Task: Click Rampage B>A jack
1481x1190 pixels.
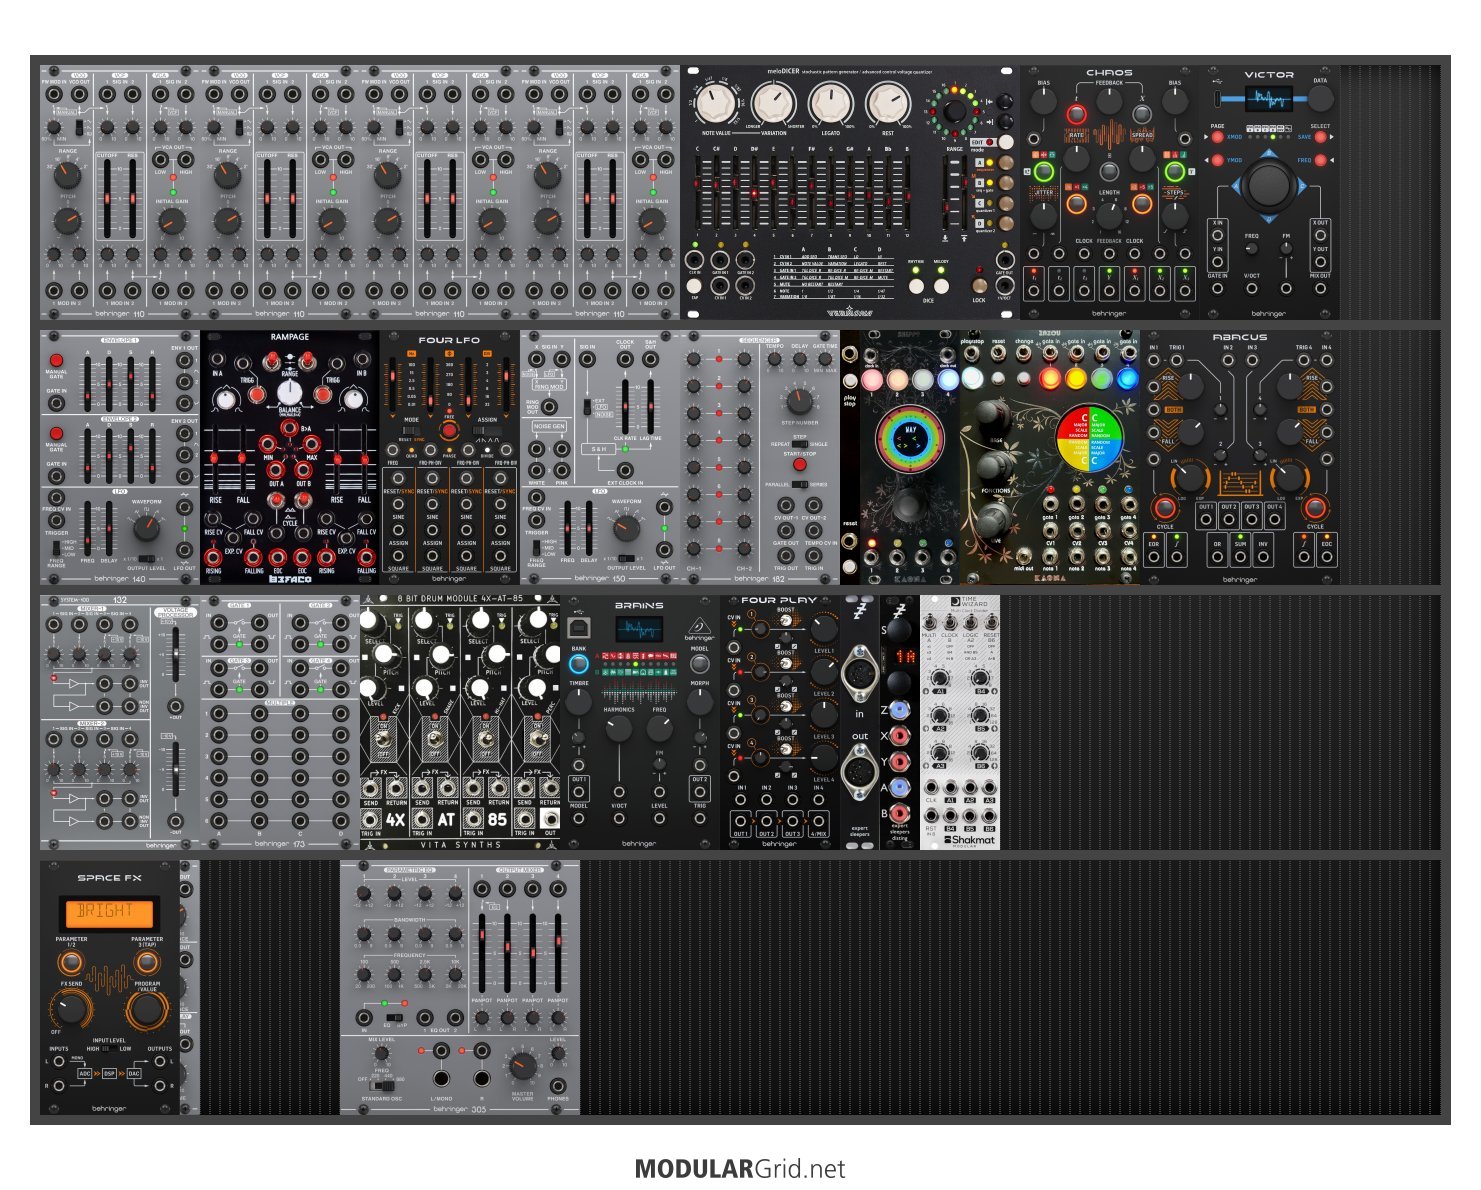Action: point(290,429)
